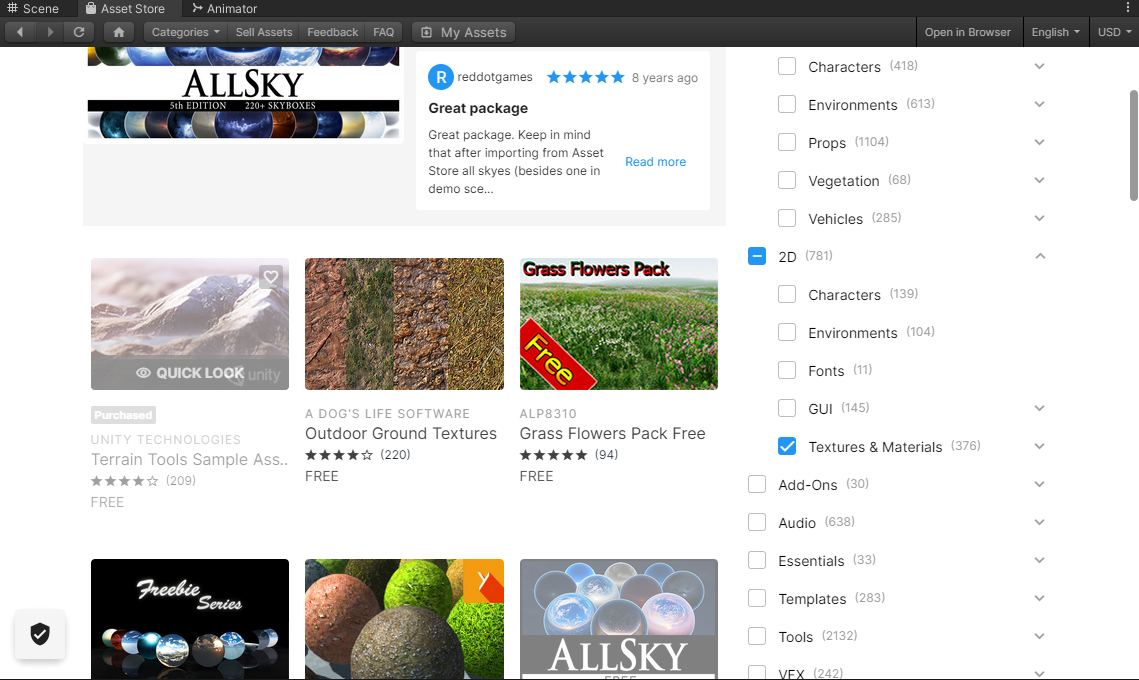
Task: Check the 3D Characters (418) checkbox
Action: pyautogui.click(x=787, y=66)
